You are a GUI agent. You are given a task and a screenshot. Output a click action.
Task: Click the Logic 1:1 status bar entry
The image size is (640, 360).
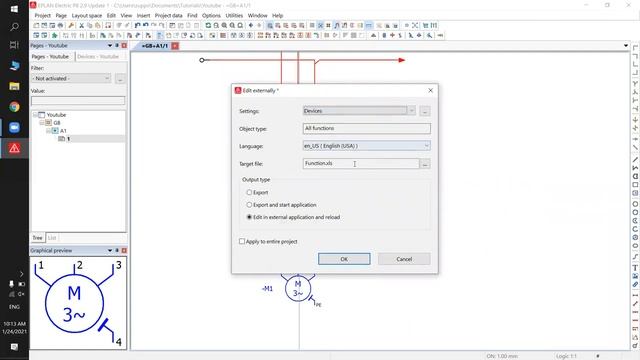(567, 356)
